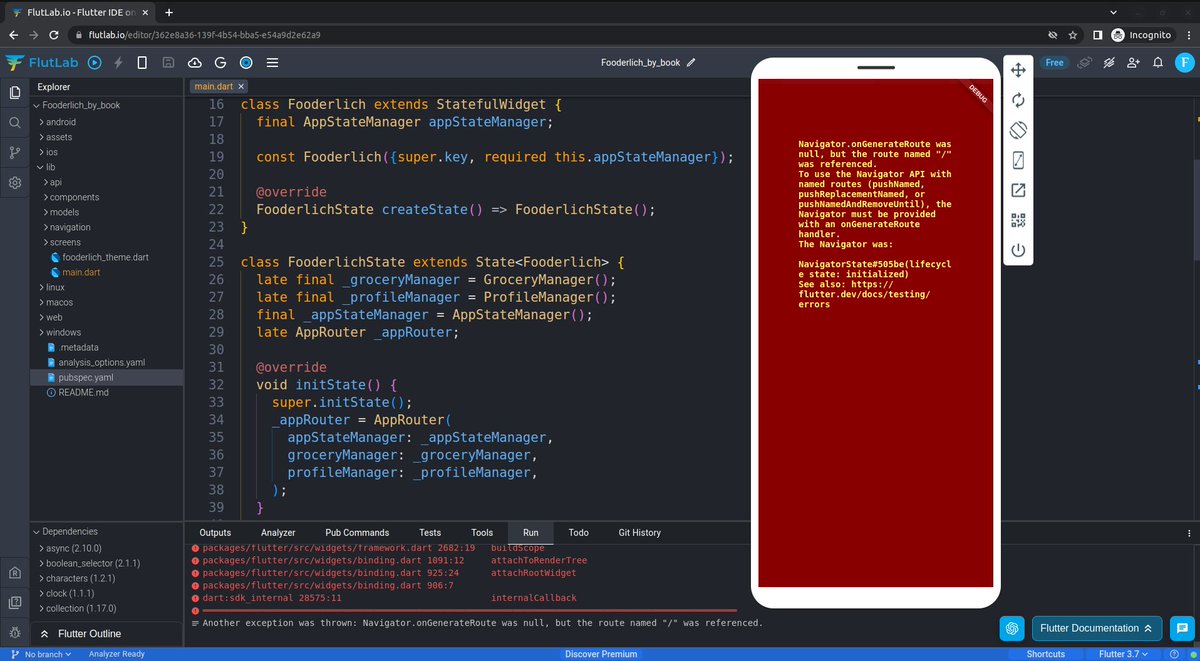
Task: Click the notifications bell icon
Action: [x=1158, y=62]
